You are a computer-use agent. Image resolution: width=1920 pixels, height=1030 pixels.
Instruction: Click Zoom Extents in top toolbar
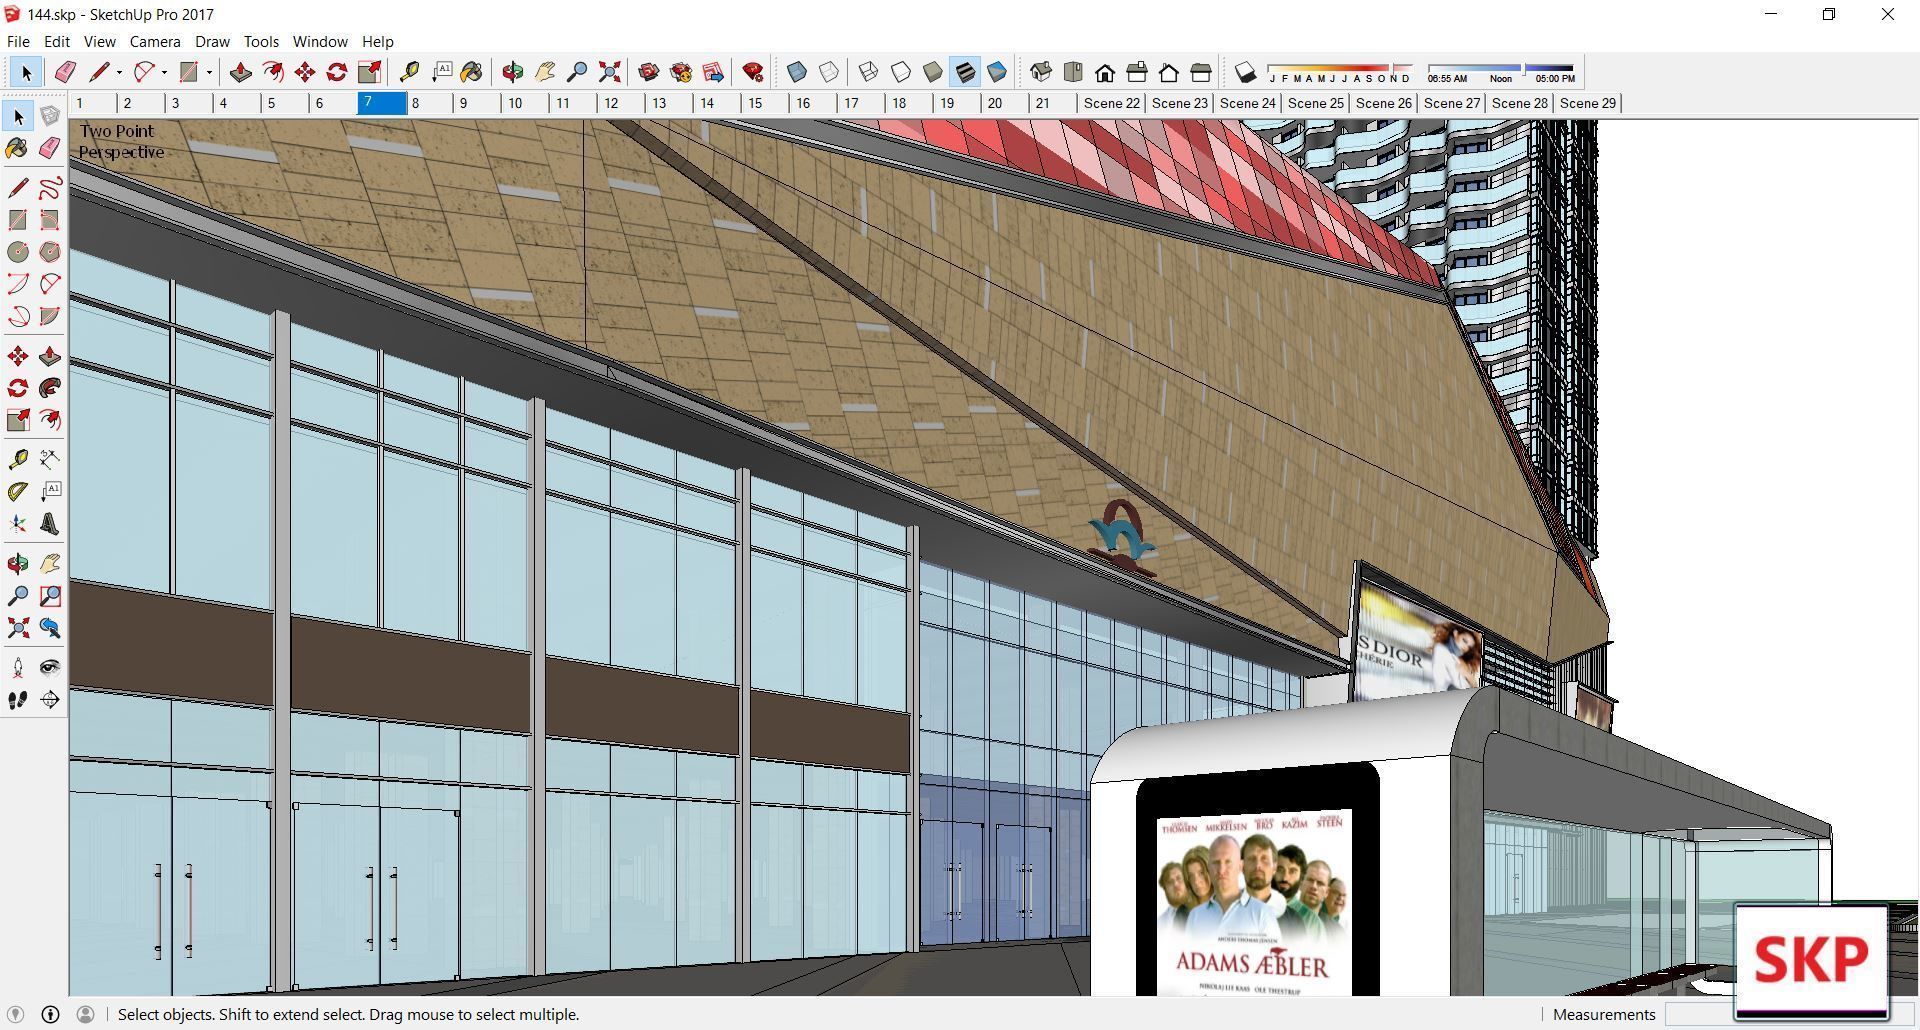click(x=609, y=72)
